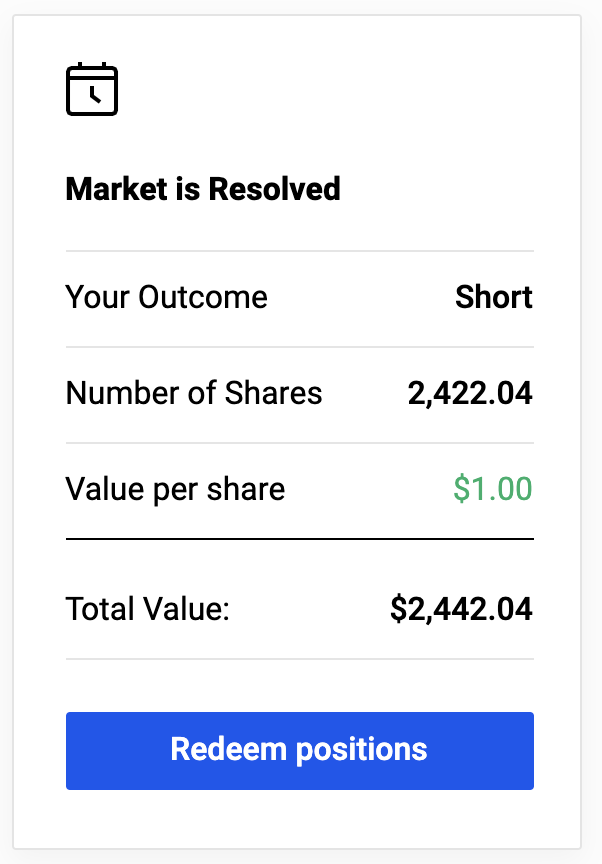This screenshot has width=602, height=864.
Task: Select the 2,422.04 shares value
Action: coord(470,393)
